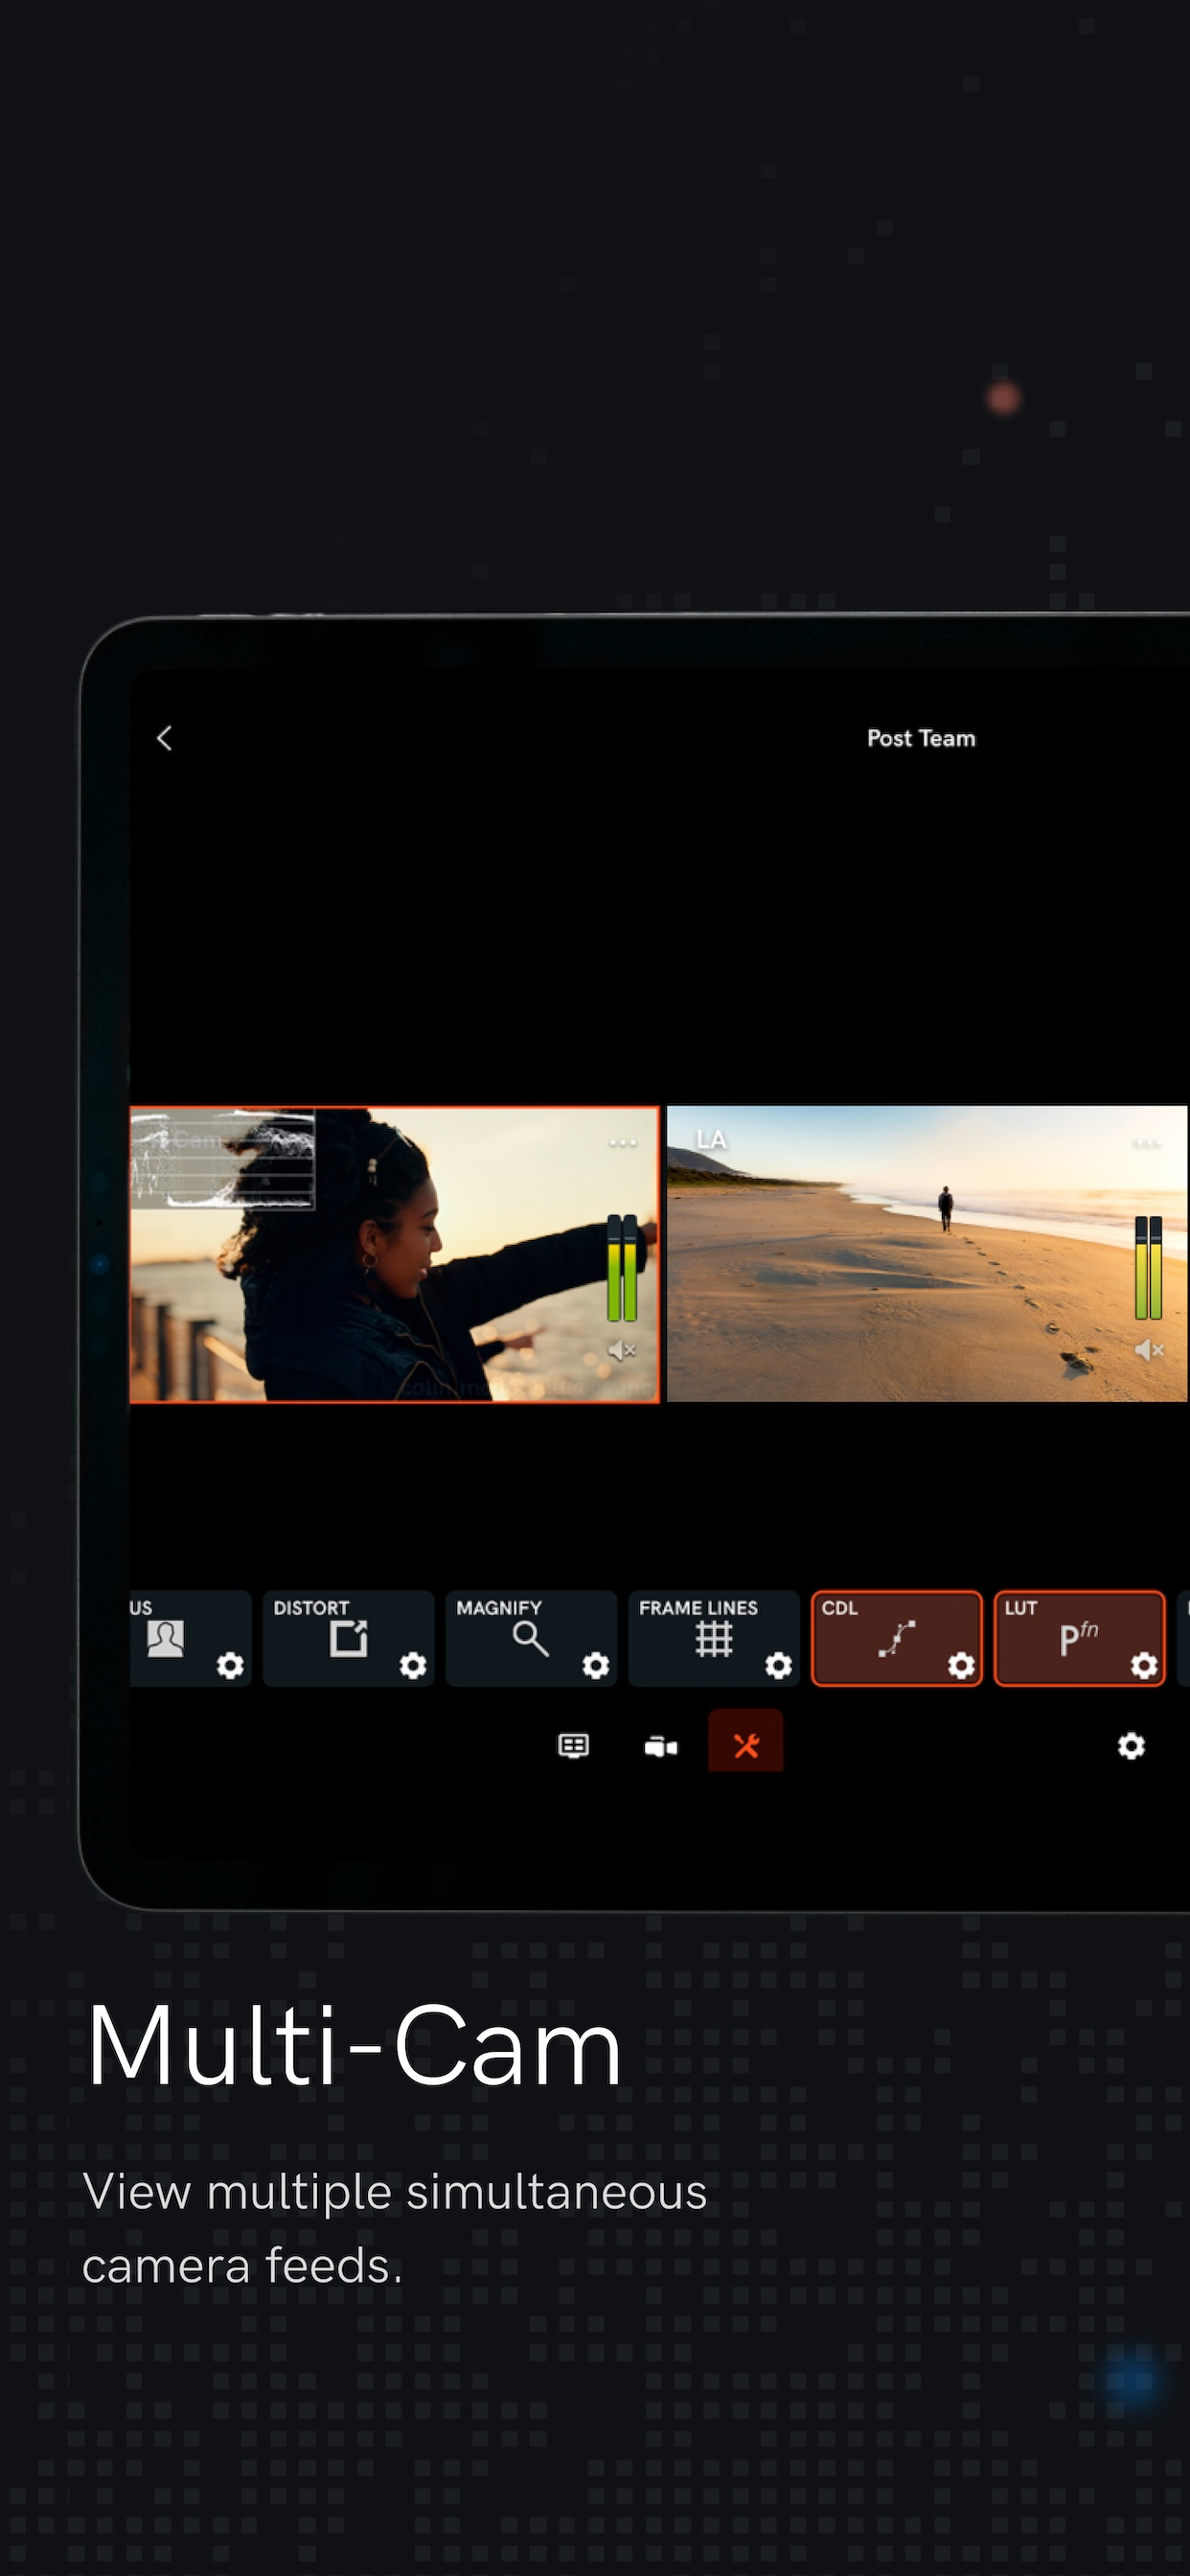Screen dimensions: 1190x2576
Task: Open CDL settings gear
Action: point(962,1665)
